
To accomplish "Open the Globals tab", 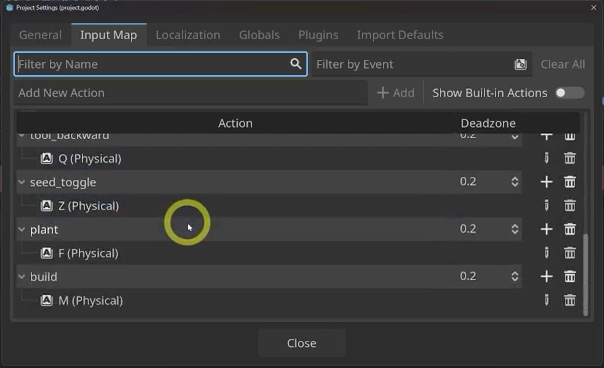I will pos(259,35).
